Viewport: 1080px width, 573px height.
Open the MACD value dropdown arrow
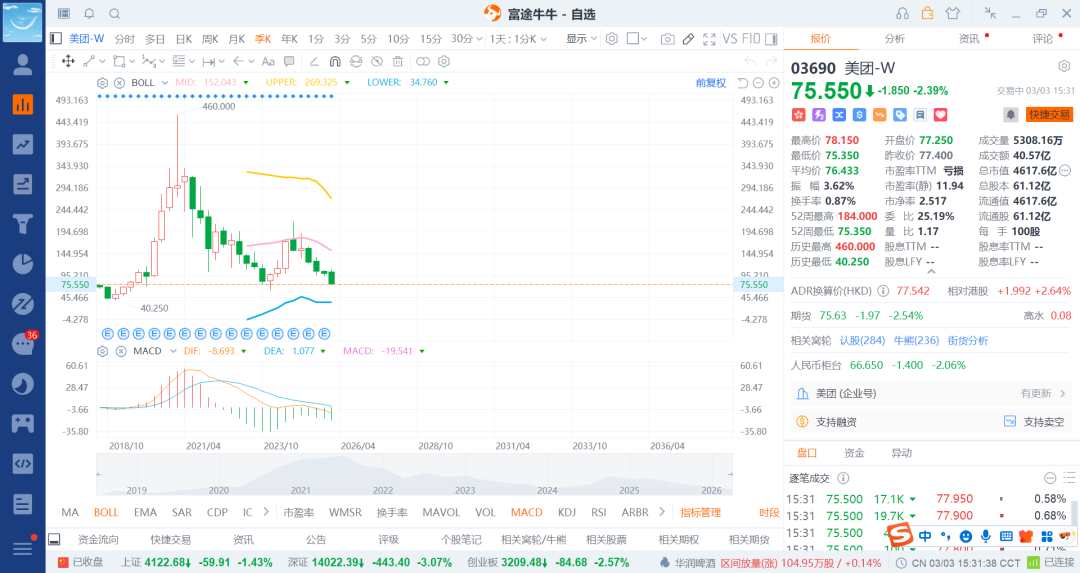coord(422,351)
